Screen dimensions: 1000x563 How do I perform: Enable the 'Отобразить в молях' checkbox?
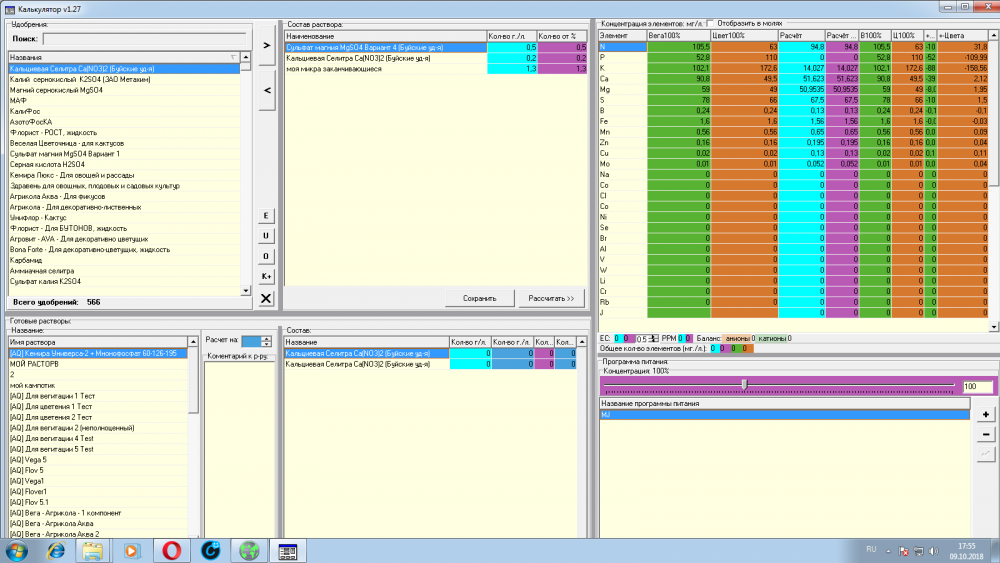(710, 24)
